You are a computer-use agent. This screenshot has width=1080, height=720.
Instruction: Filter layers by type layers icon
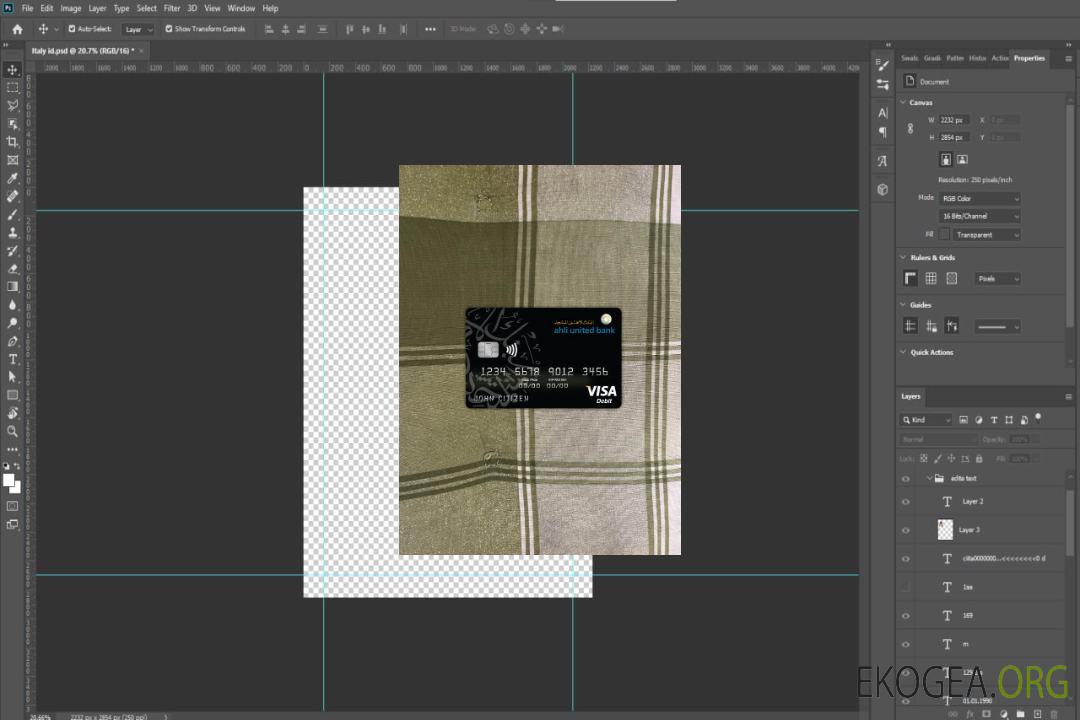(994, 420)
